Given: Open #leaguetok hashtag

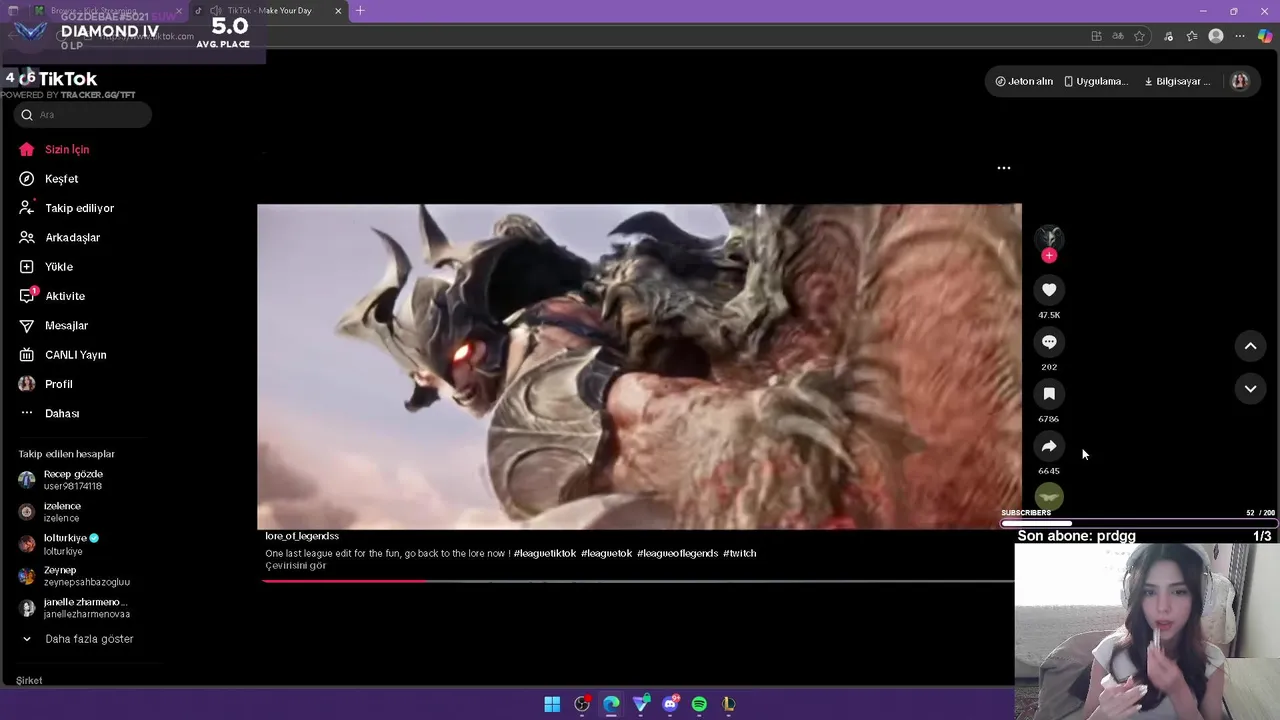Looking at the screenshot, I should point(606,553).
